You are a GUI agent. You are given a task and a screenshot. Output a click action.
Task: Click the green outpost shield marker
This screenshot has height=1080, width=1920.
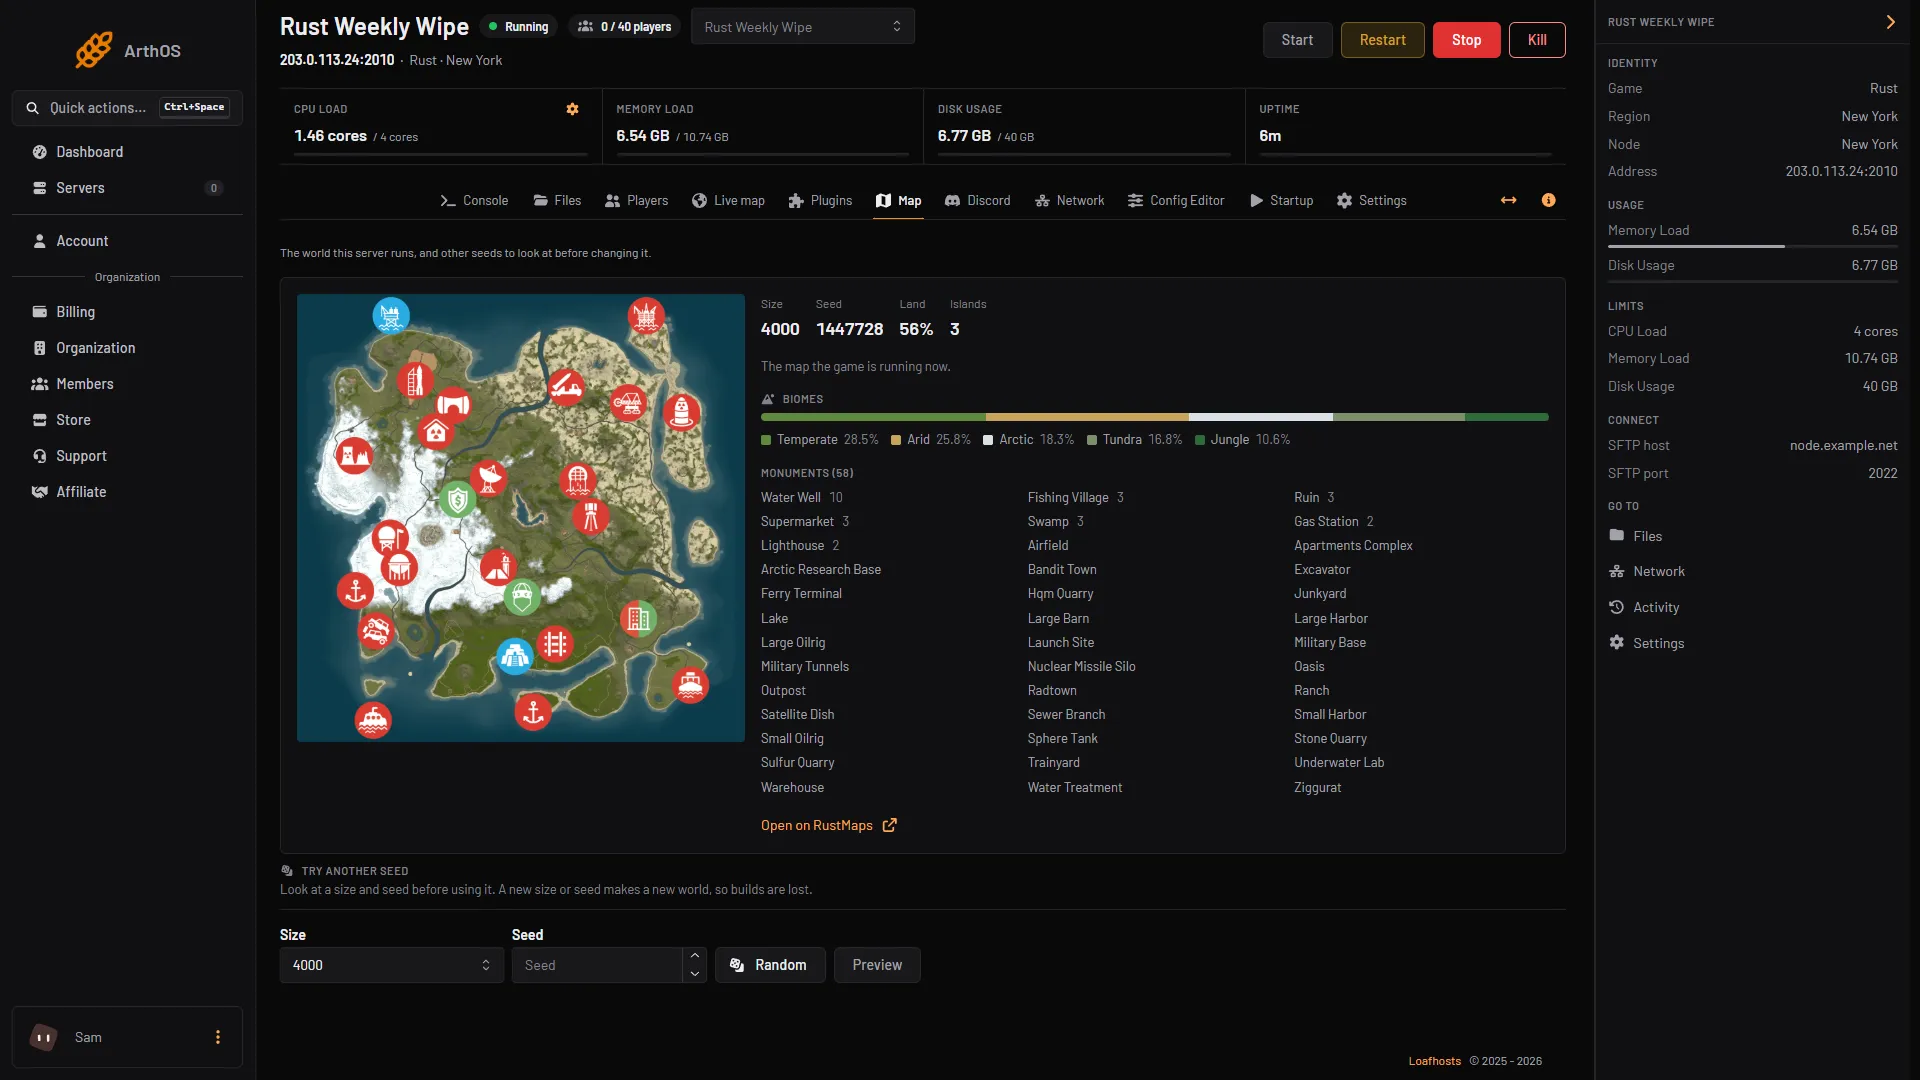pyautogui.click(x=457, y=499)
